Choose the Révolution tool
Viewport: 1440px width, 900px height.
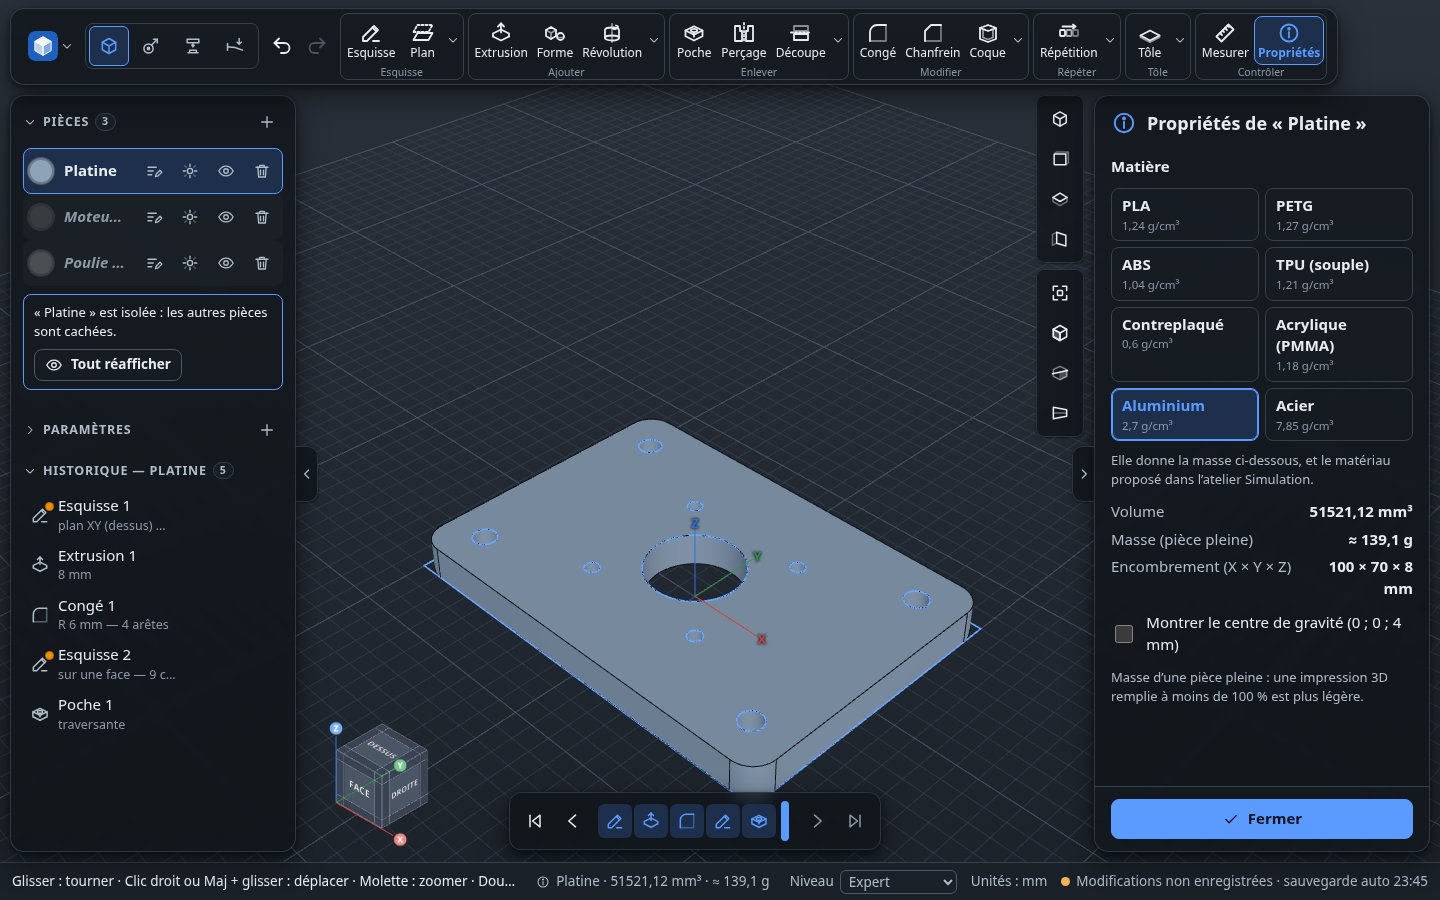[x=612, y=41]
